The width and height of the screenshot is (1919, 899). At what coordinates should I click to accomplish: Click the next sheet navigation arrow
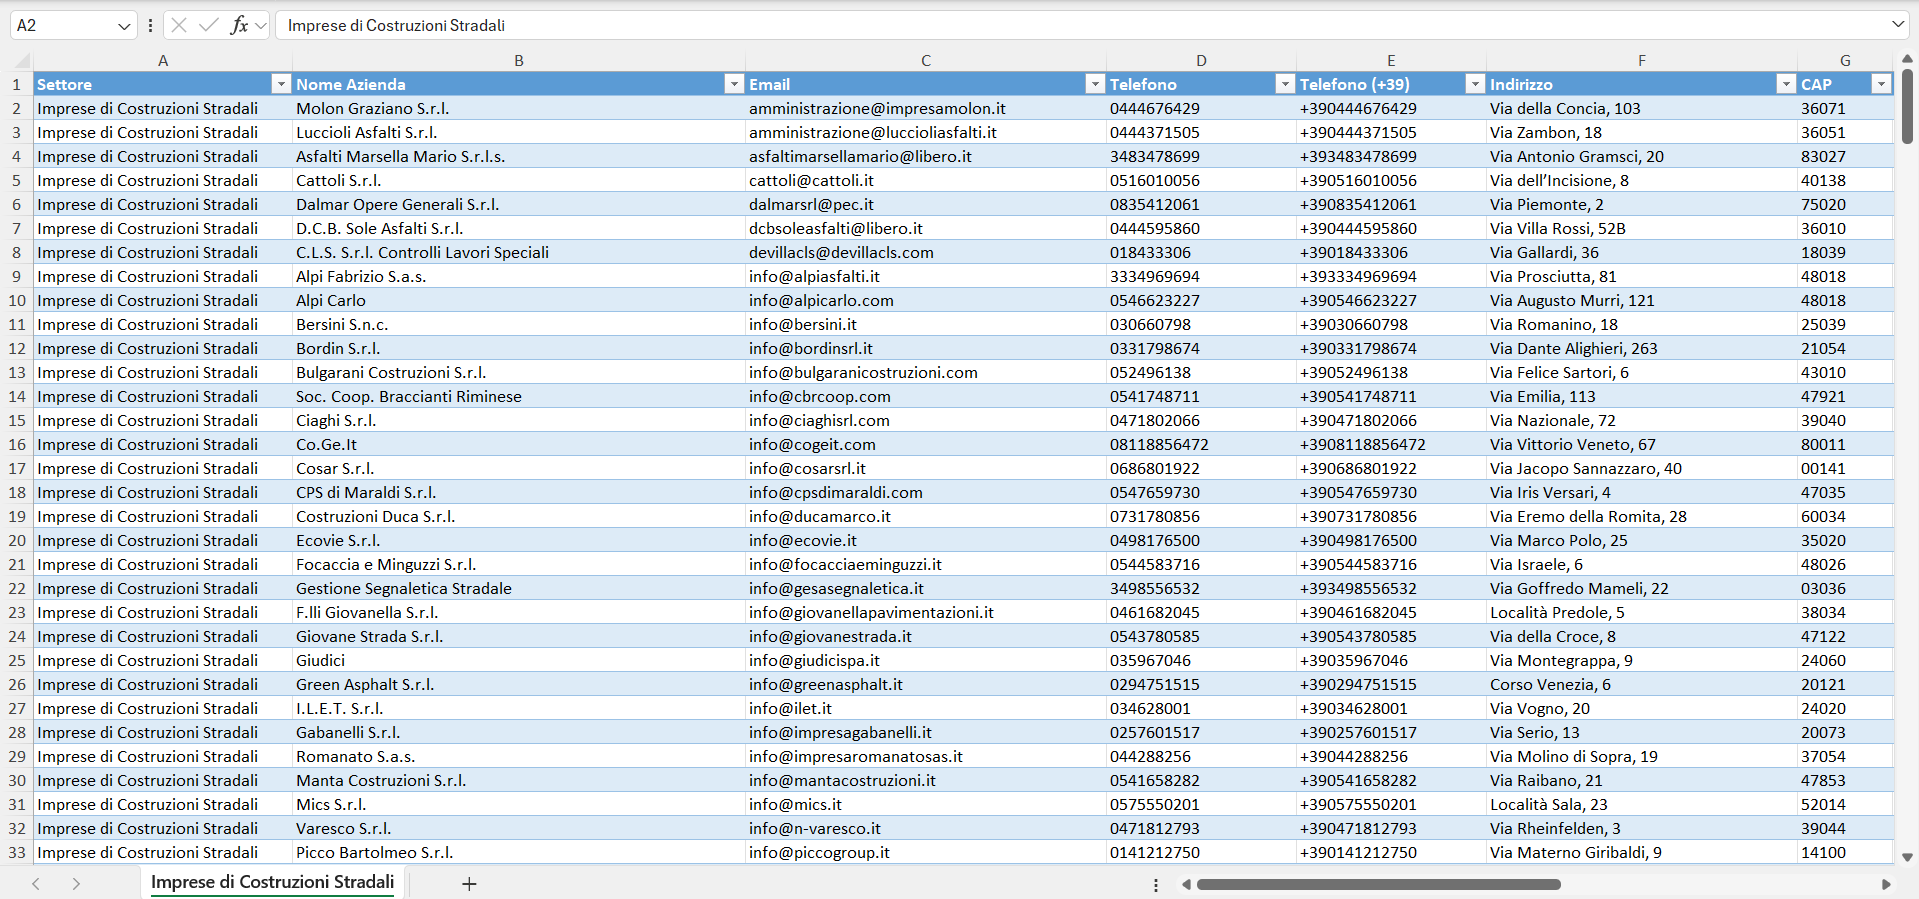coord(76,884)
